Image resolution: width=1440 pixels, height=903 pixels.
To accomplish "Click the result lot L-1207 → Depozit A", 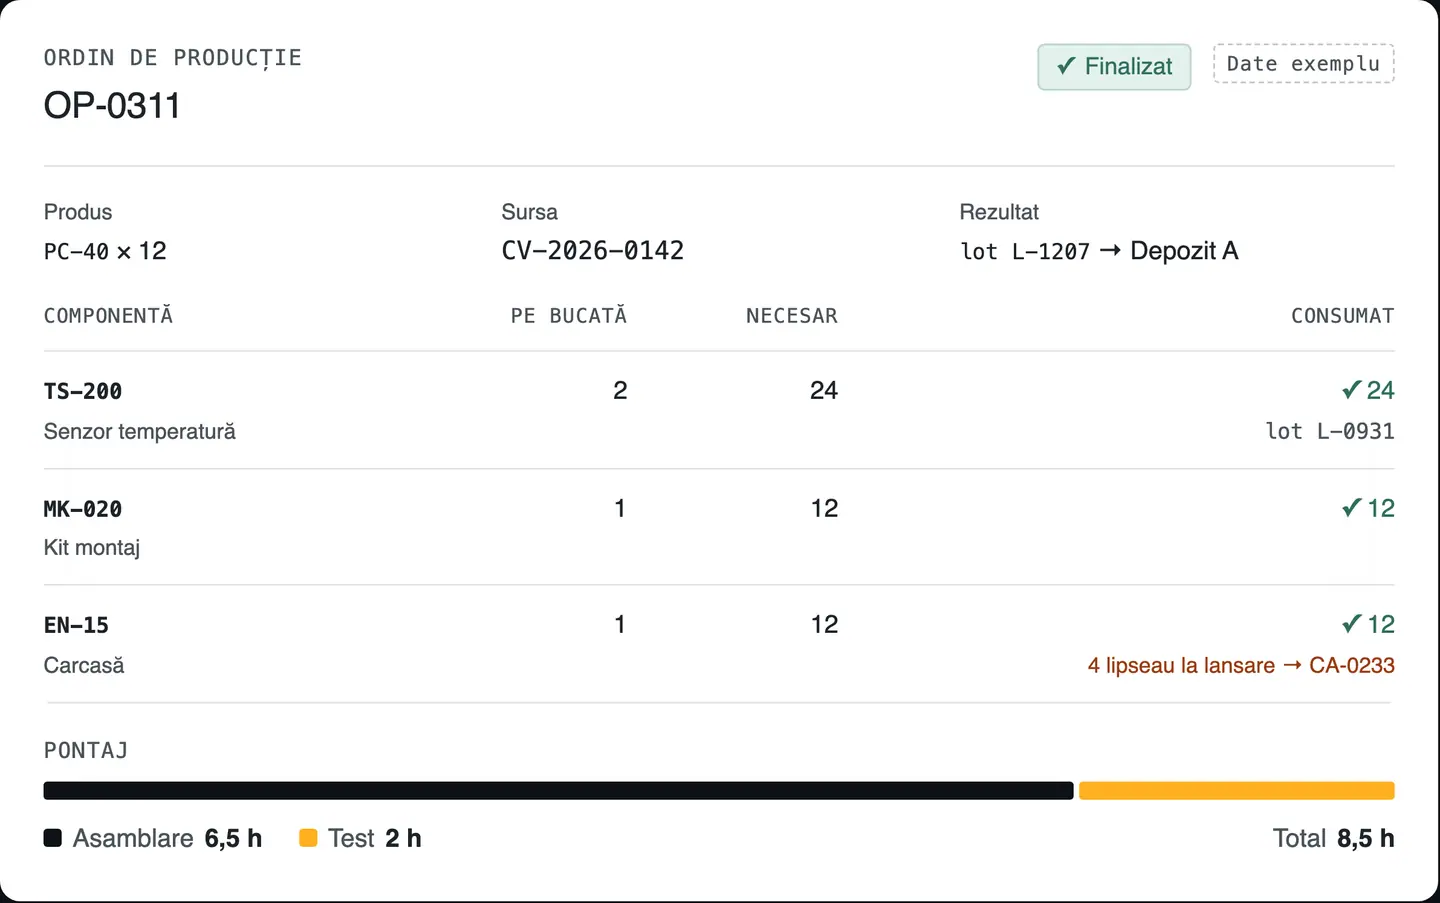I will (x=1099, y=251).
